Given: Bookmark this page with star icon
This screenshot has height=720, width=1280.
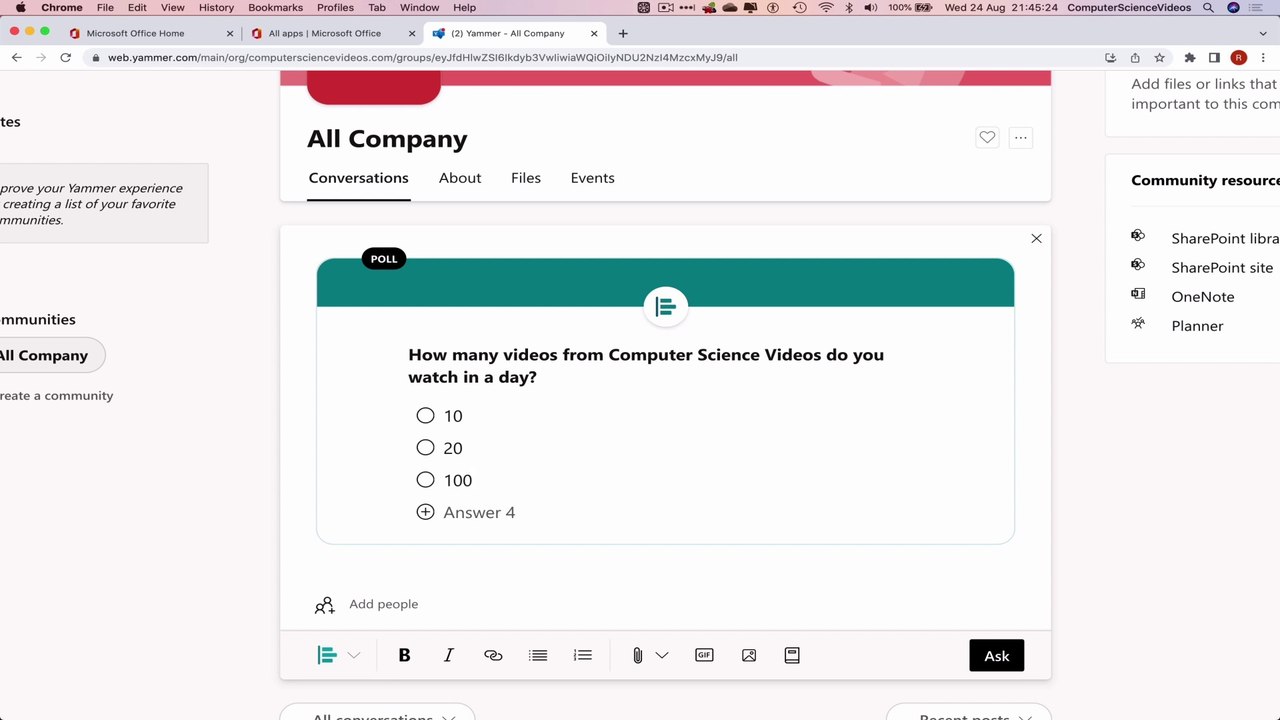Looking at the screenshot, I should click(x=1160, y=57).
